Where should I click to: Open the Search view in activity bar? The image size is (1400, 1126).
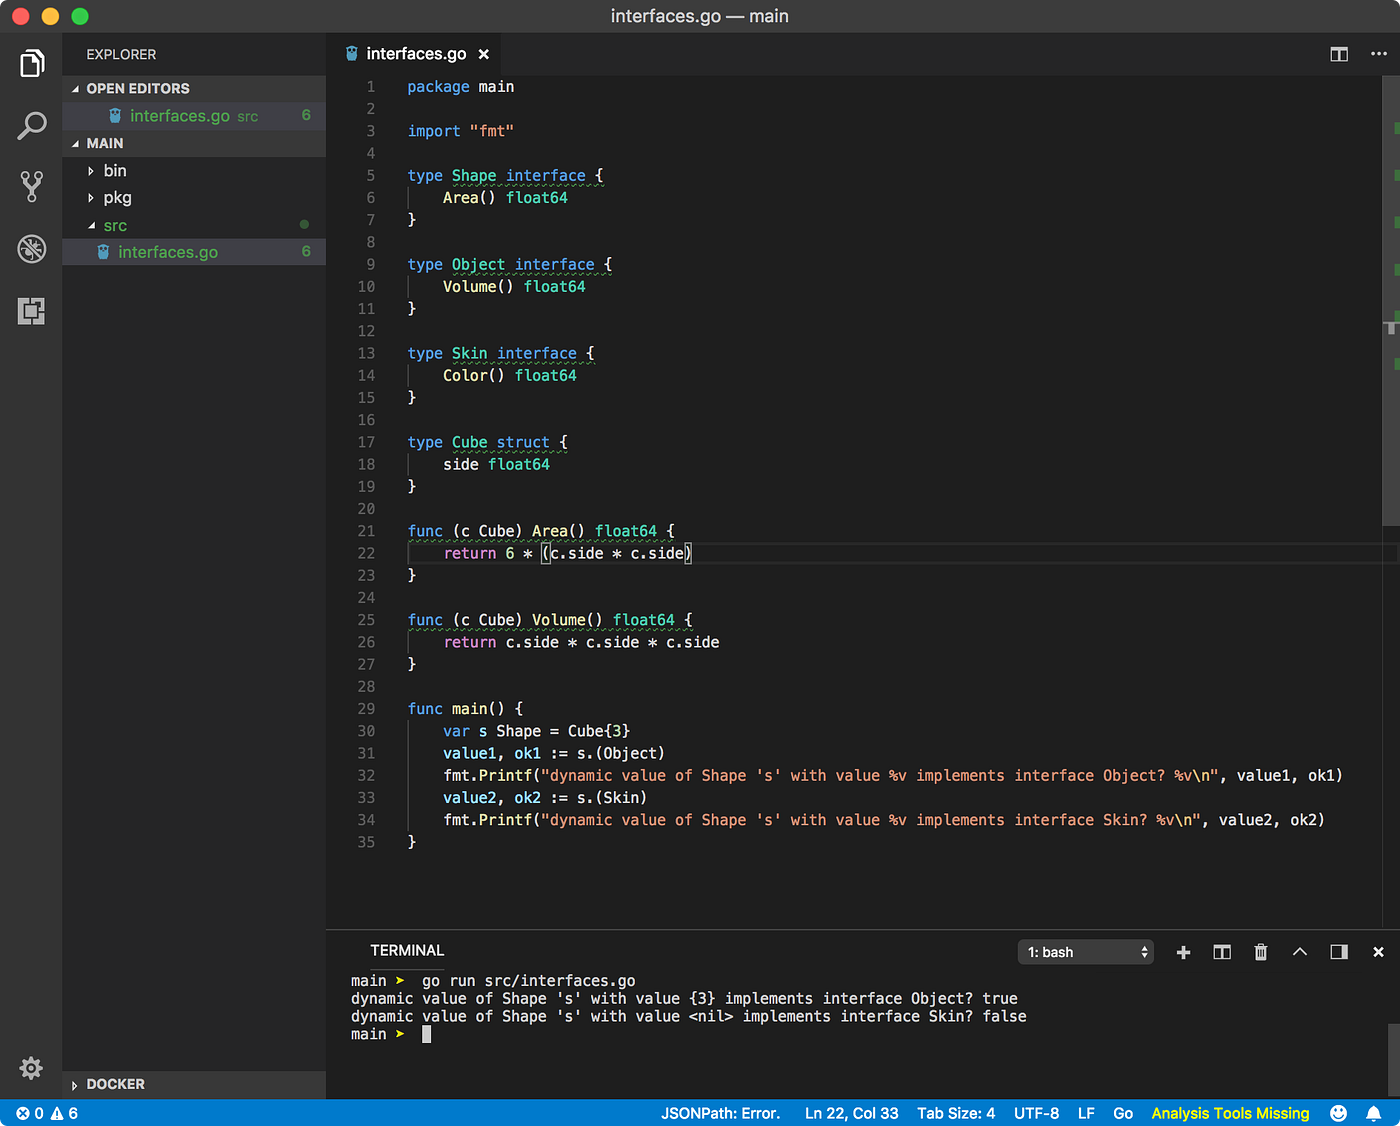point(32,126)
